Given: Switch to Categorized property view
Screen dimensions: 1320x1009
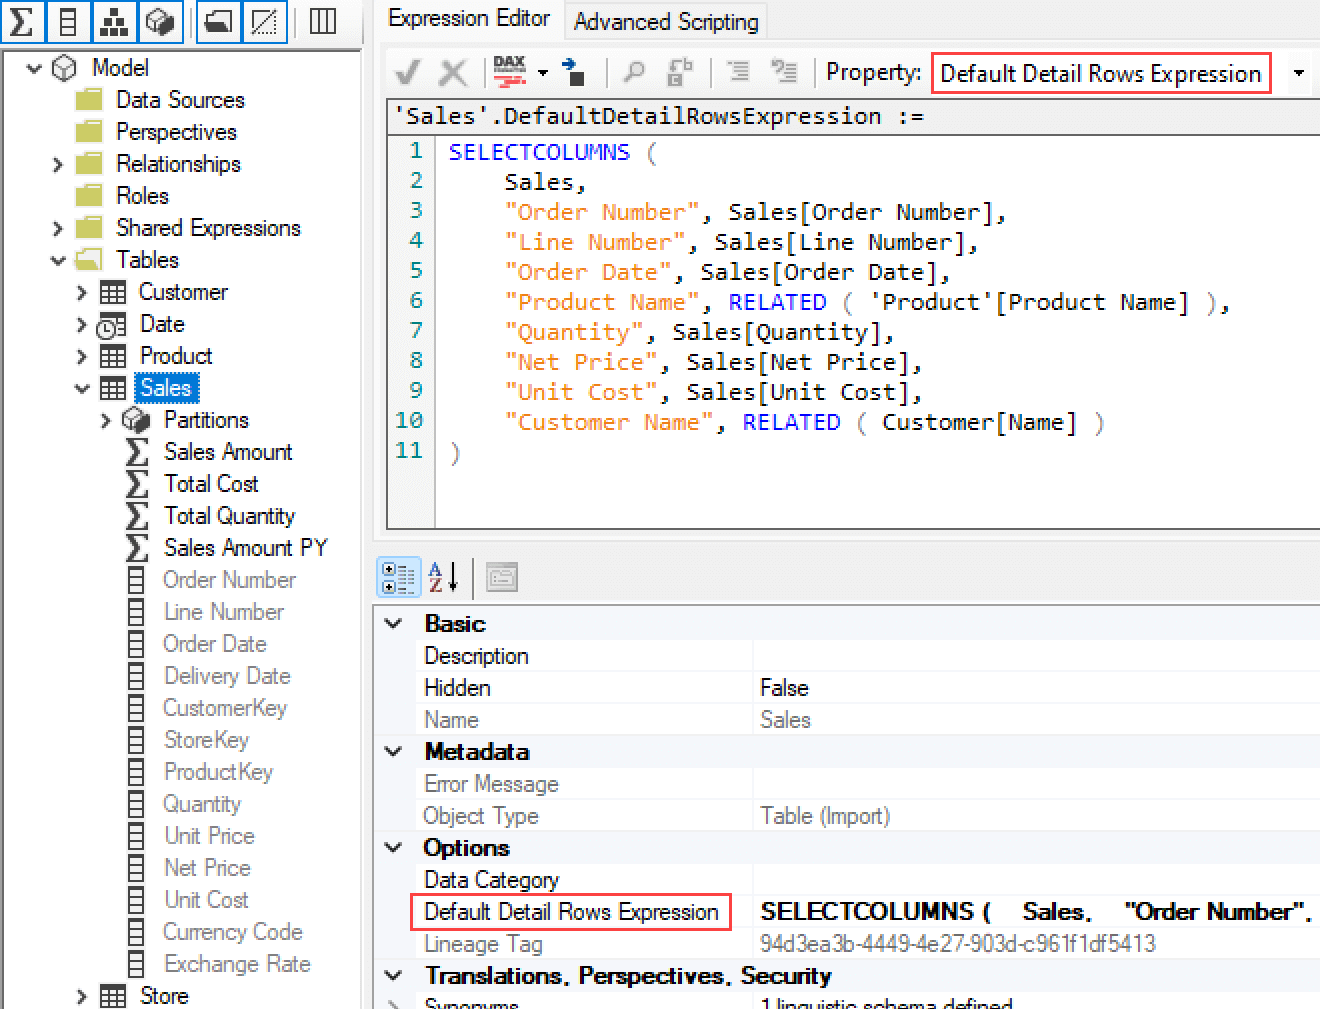Looking at the screenshot, I should coord(398,578).
